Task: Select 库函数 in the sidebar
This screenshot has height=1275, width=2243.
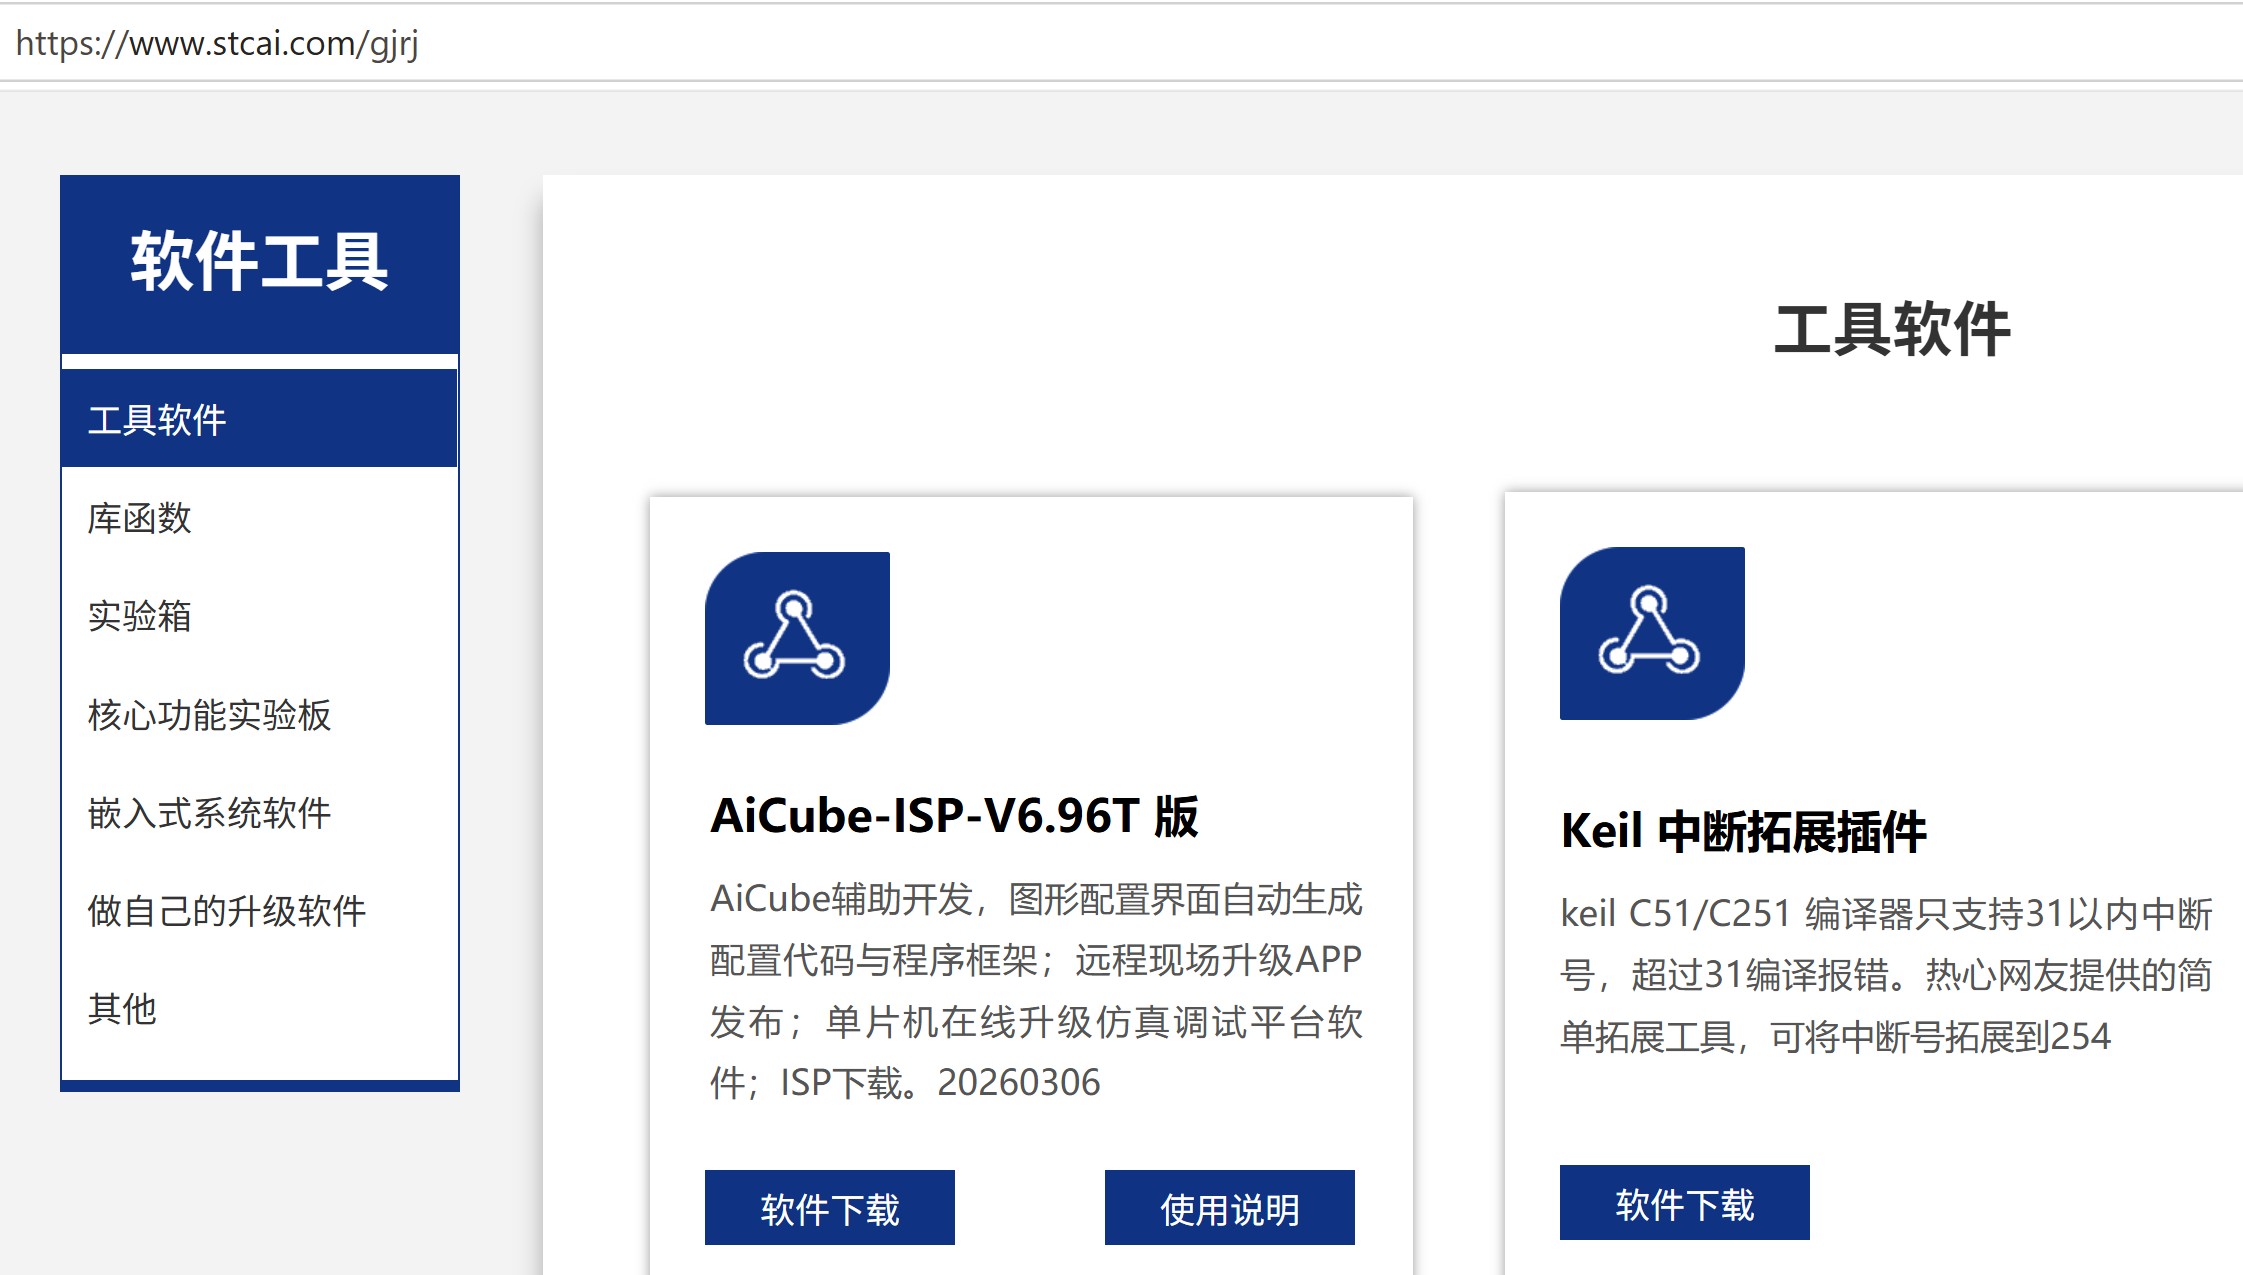Action: (141, 519)
